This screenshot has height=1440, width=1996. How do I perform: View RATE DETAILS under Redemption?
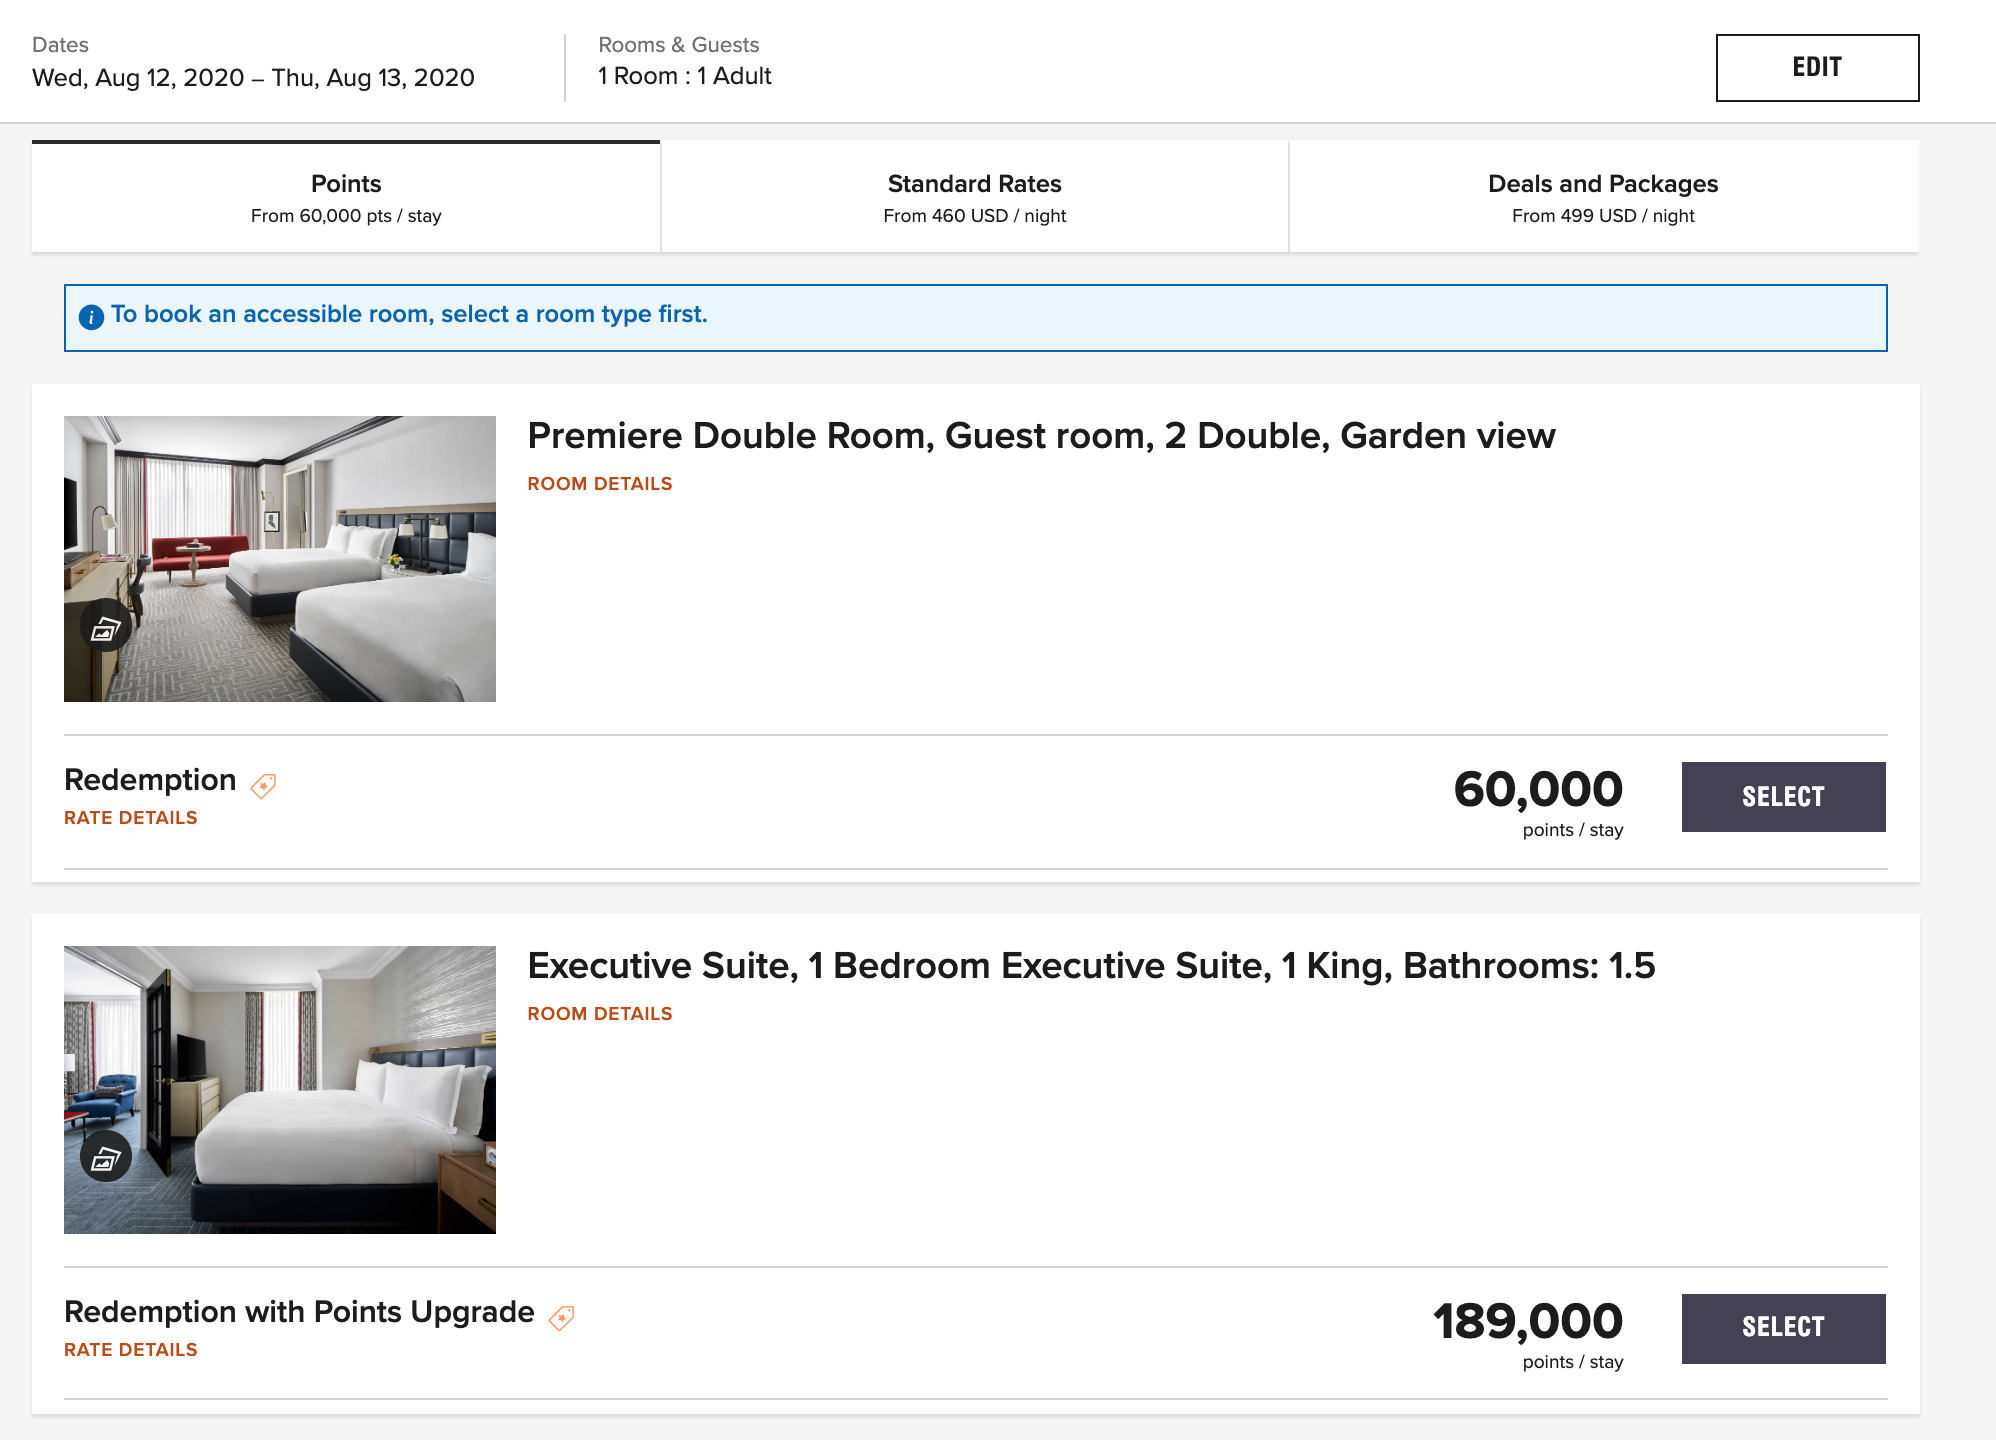pyautogui.click(x=131, y=818)
